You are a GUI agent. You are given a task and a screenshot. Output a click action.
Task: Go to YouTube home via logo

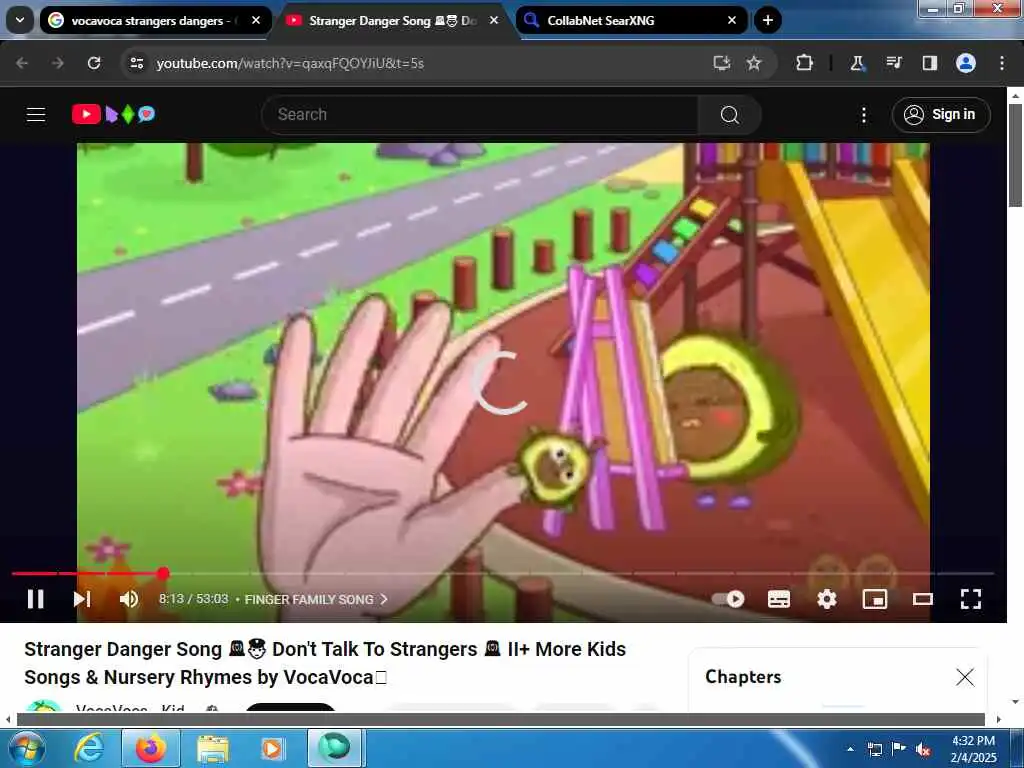(x=113, y=114)
